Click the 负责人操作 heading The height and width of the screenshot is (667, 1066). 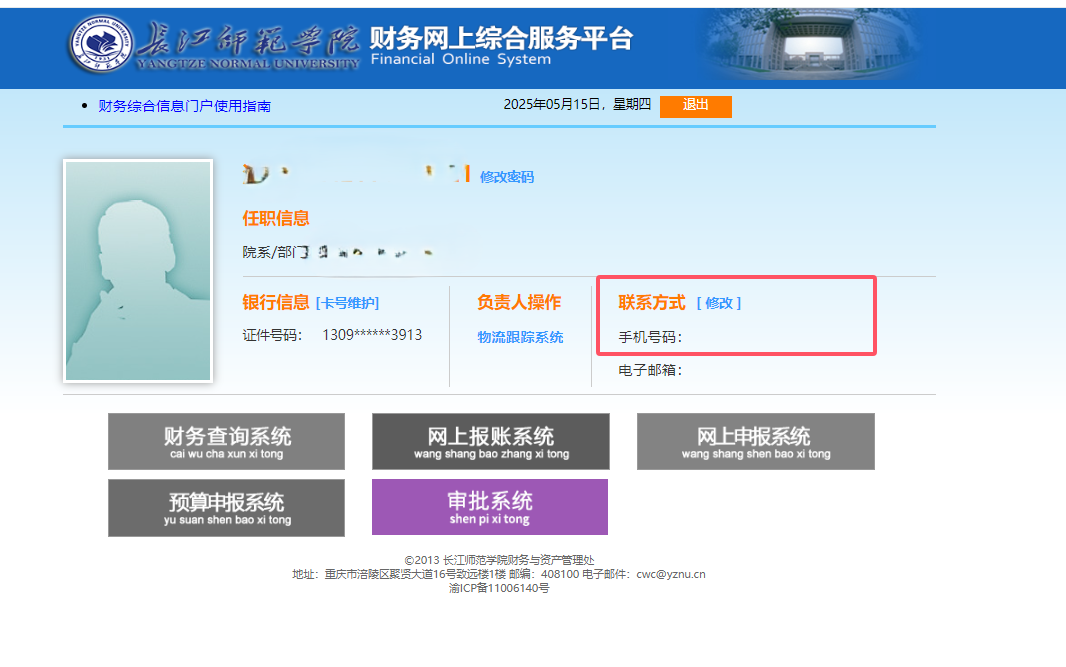tap(519, 303)
